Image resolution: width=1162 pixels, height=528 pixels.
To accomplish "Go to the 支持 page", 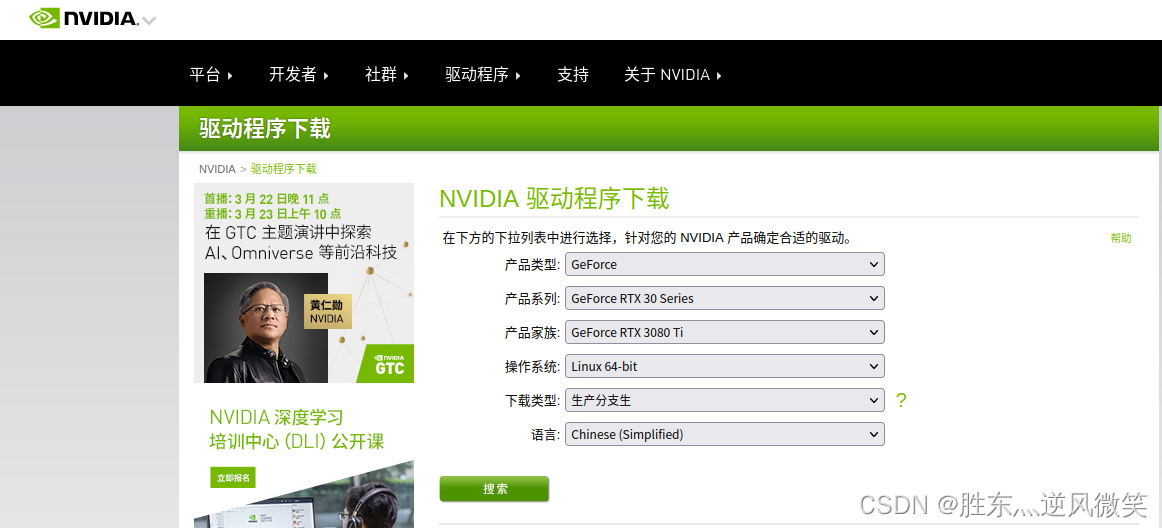I will coord(573,74).
